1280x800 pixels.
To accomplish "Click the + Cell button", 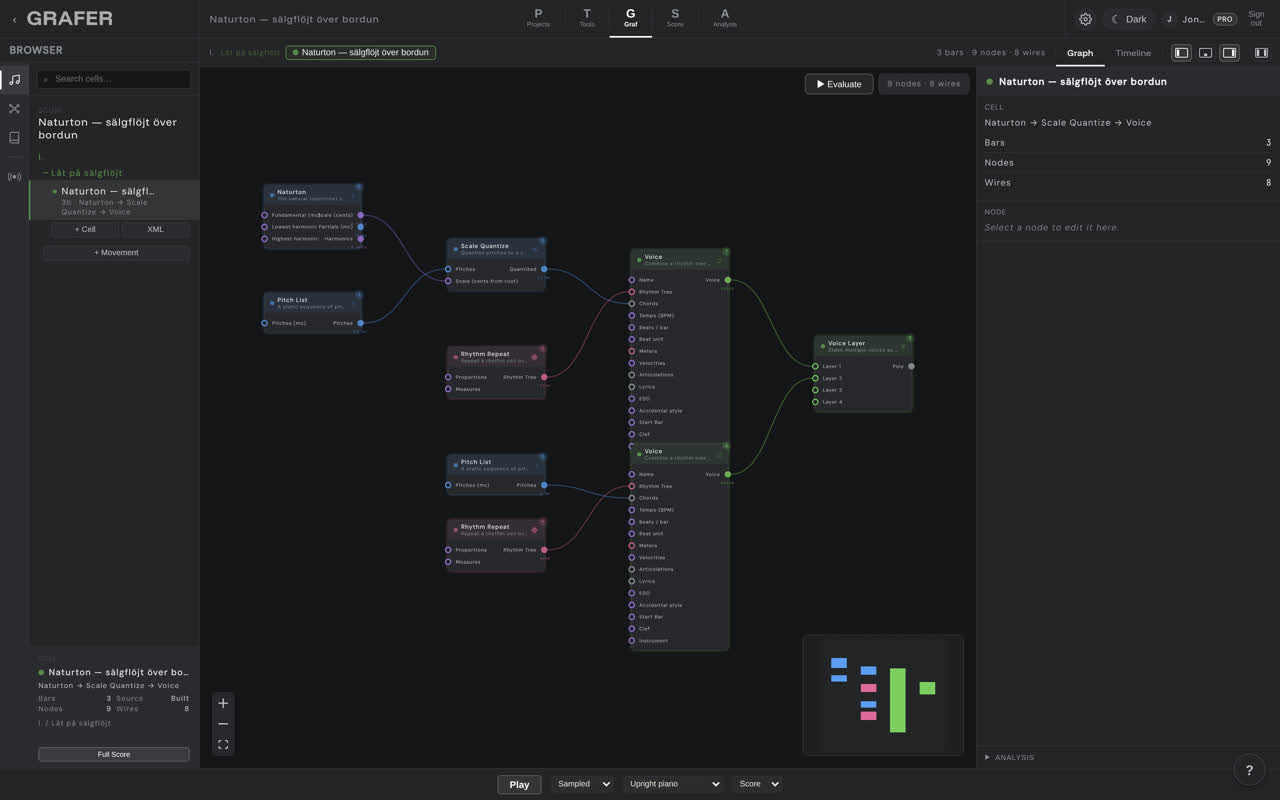I will coord(85,229).
